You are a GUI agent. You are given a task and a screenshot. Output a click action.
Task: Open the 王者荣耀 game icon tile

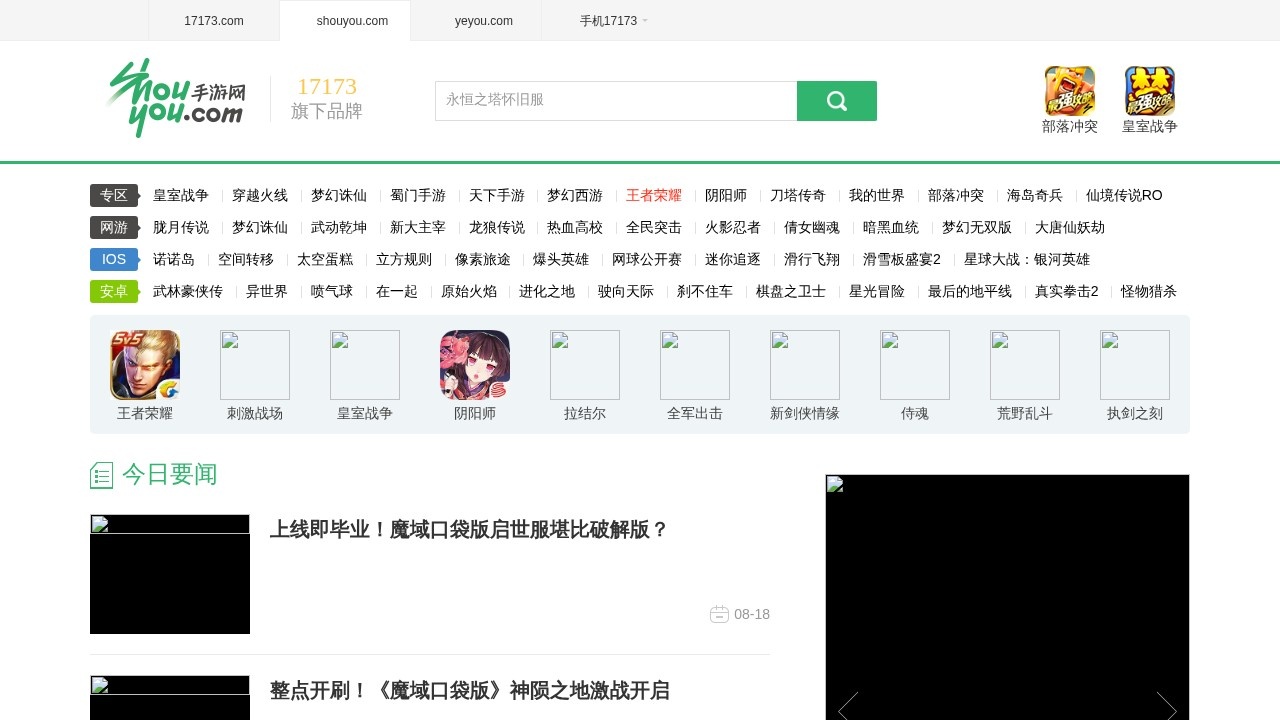click(x=145, y=365)
